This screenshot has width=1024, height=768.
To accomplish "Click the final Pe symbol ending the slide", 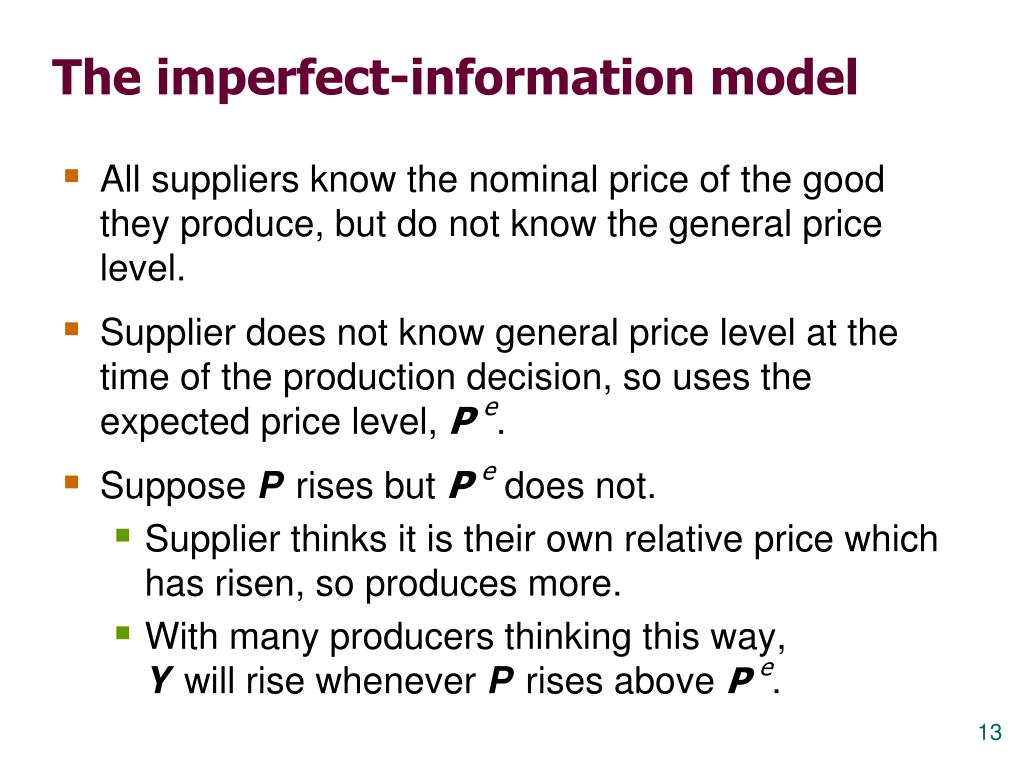I will pyautogui.click(x=751, y=677).
